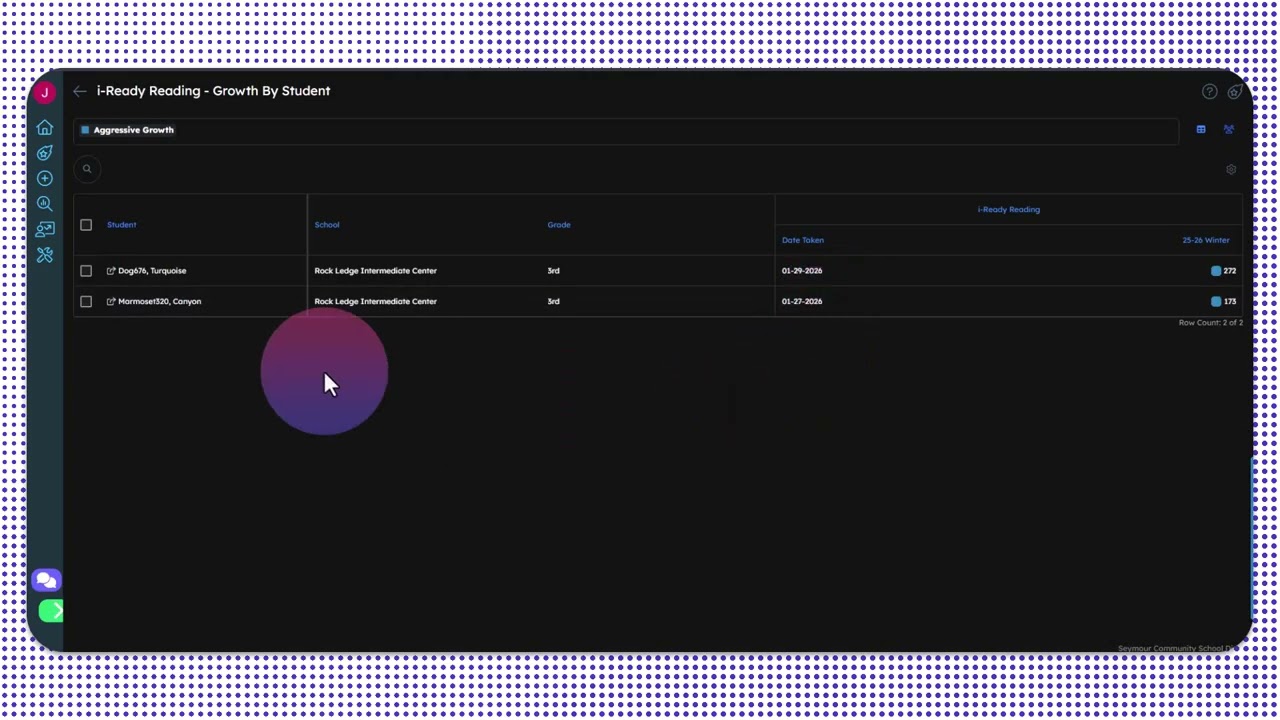Image resolution: width=1280 pixels, height=720 pixels.
Task: Click the blue swatch beside score 272
Action: point(1216,271)
